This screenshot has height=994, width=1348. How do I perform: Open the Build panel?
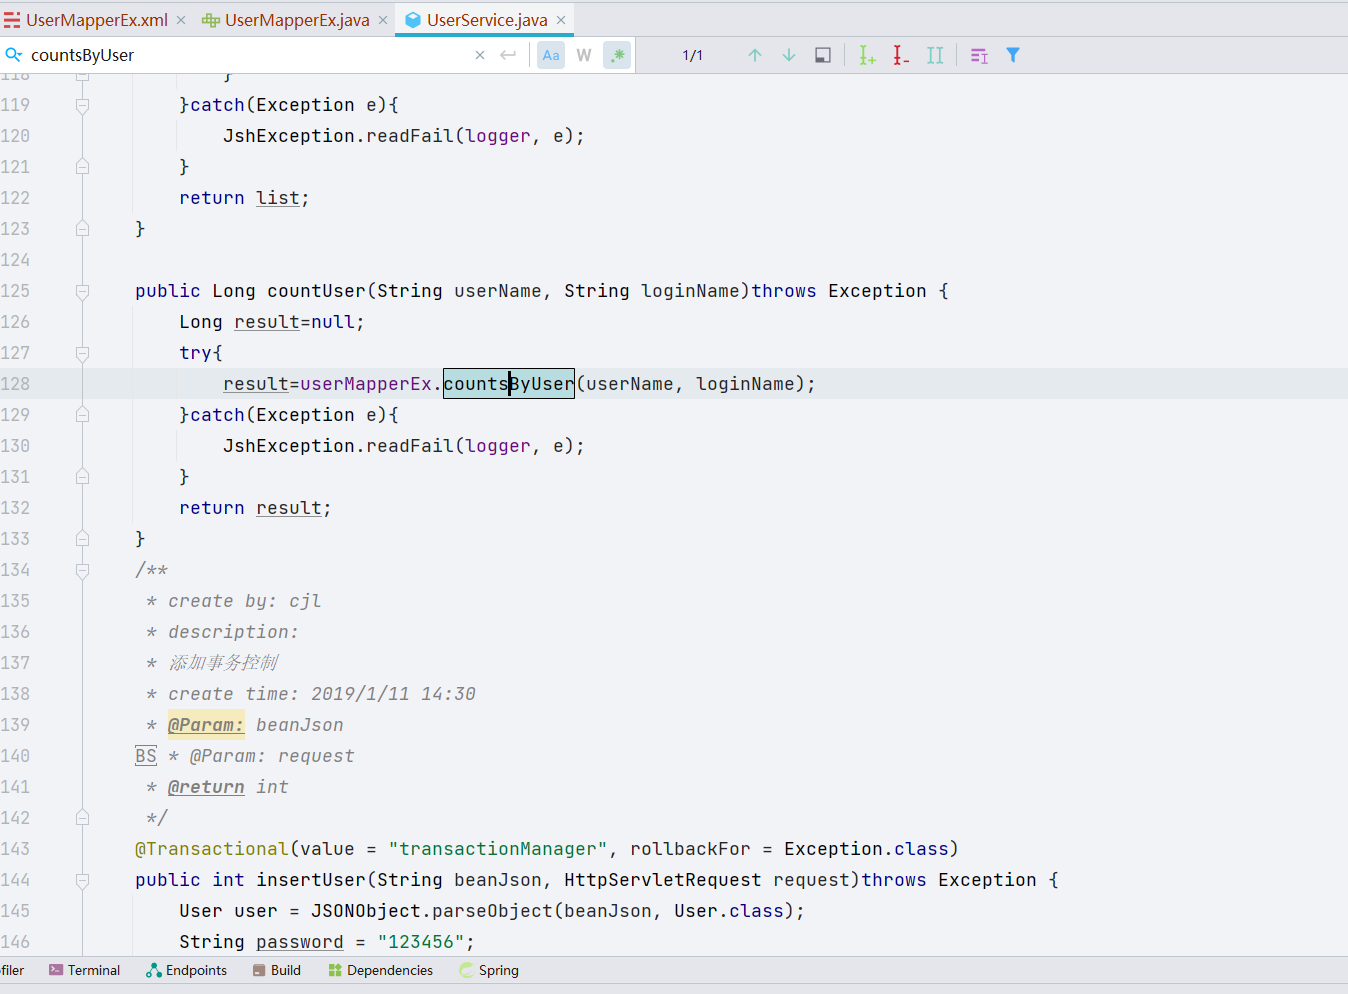pyautogui.click(x=277, y=969)
